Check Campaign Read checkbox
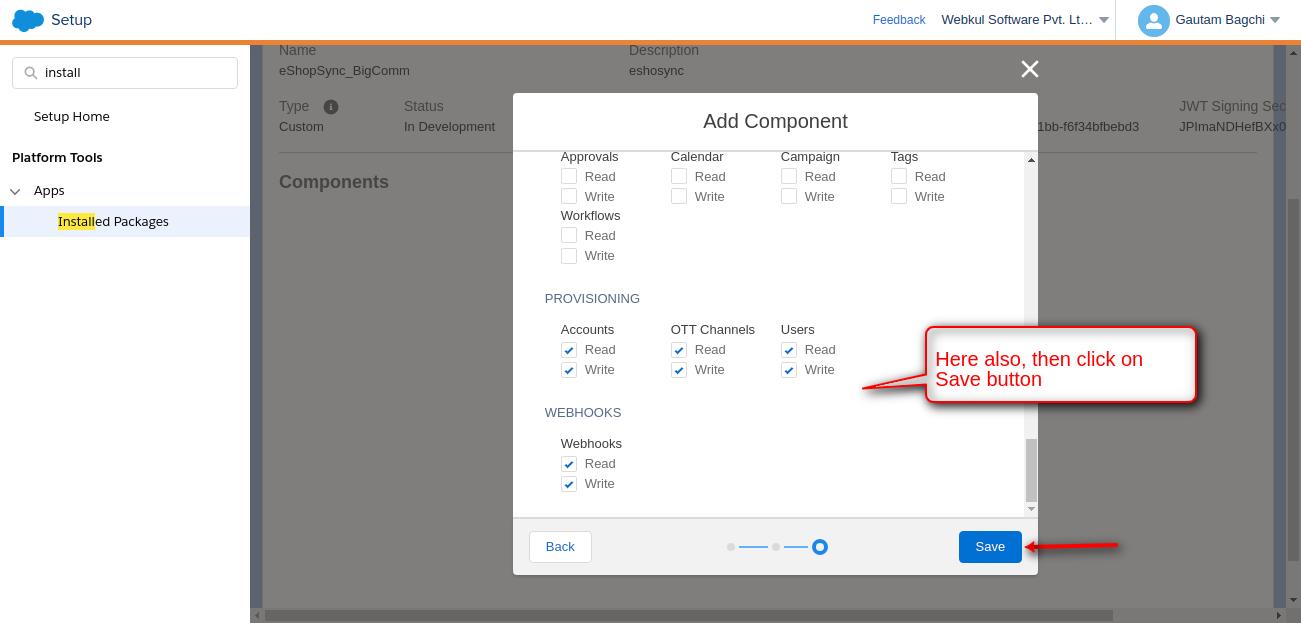 [x=789, y=177]
